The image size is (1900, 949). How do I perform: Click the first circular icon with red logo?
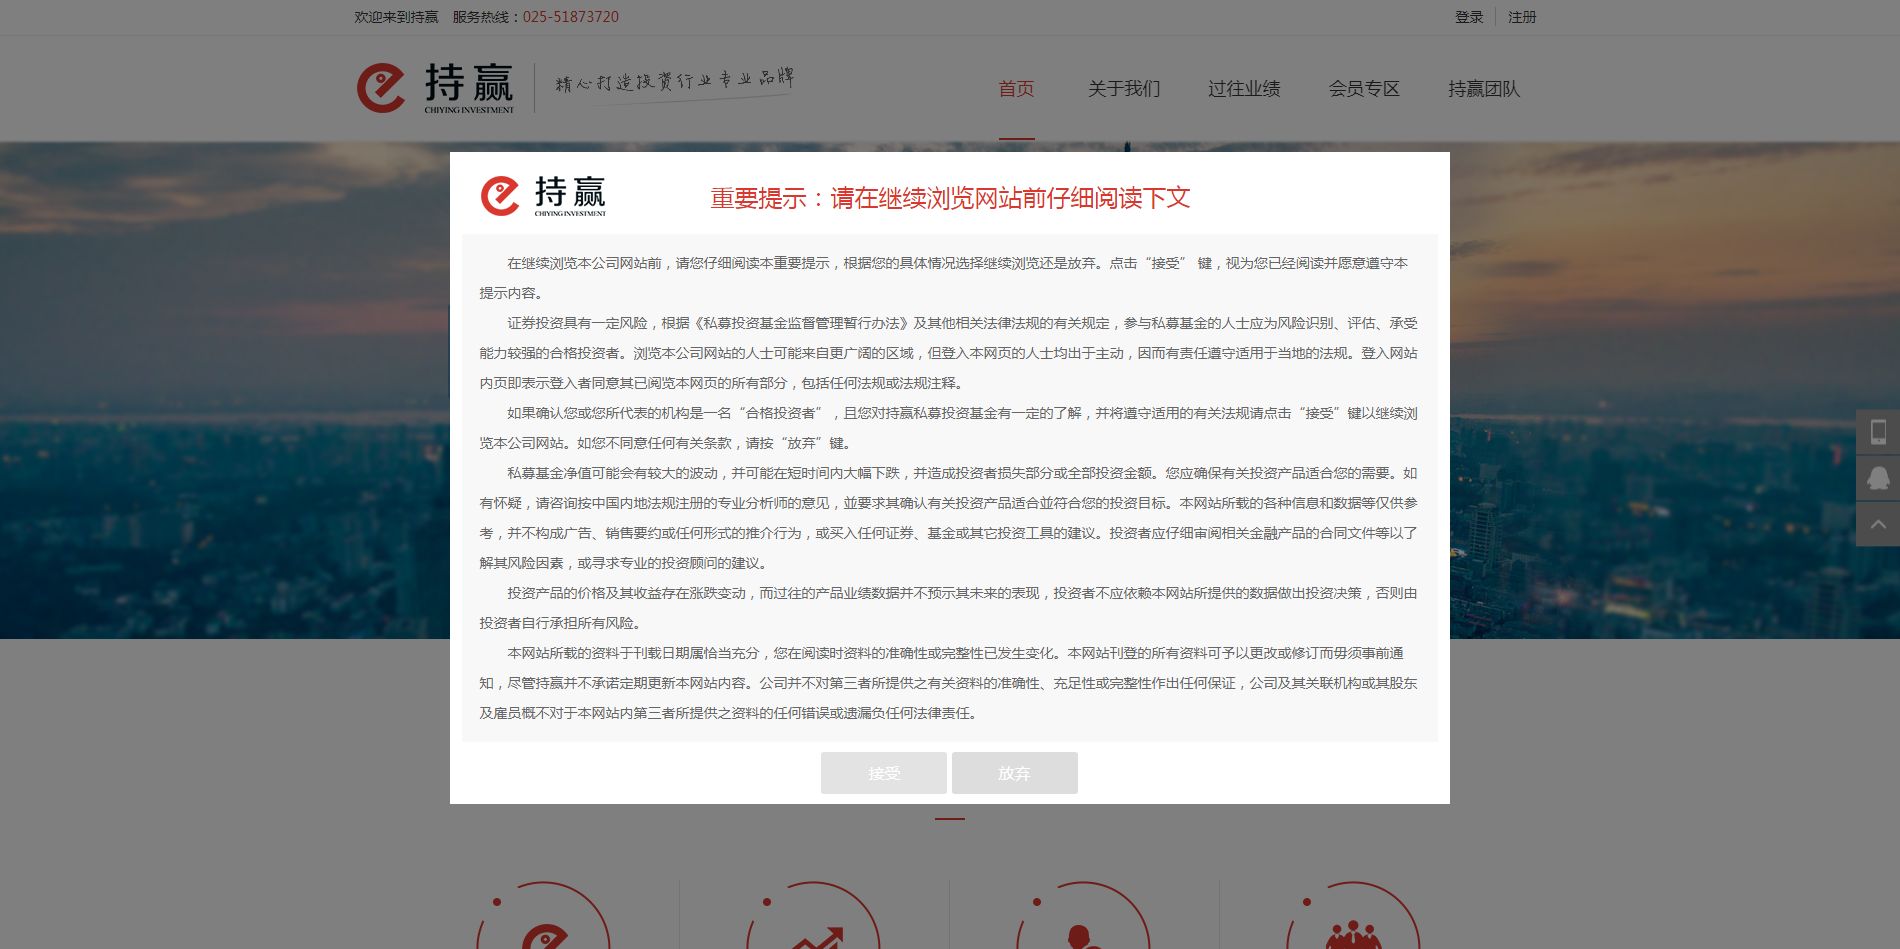[x=543, y=915]
